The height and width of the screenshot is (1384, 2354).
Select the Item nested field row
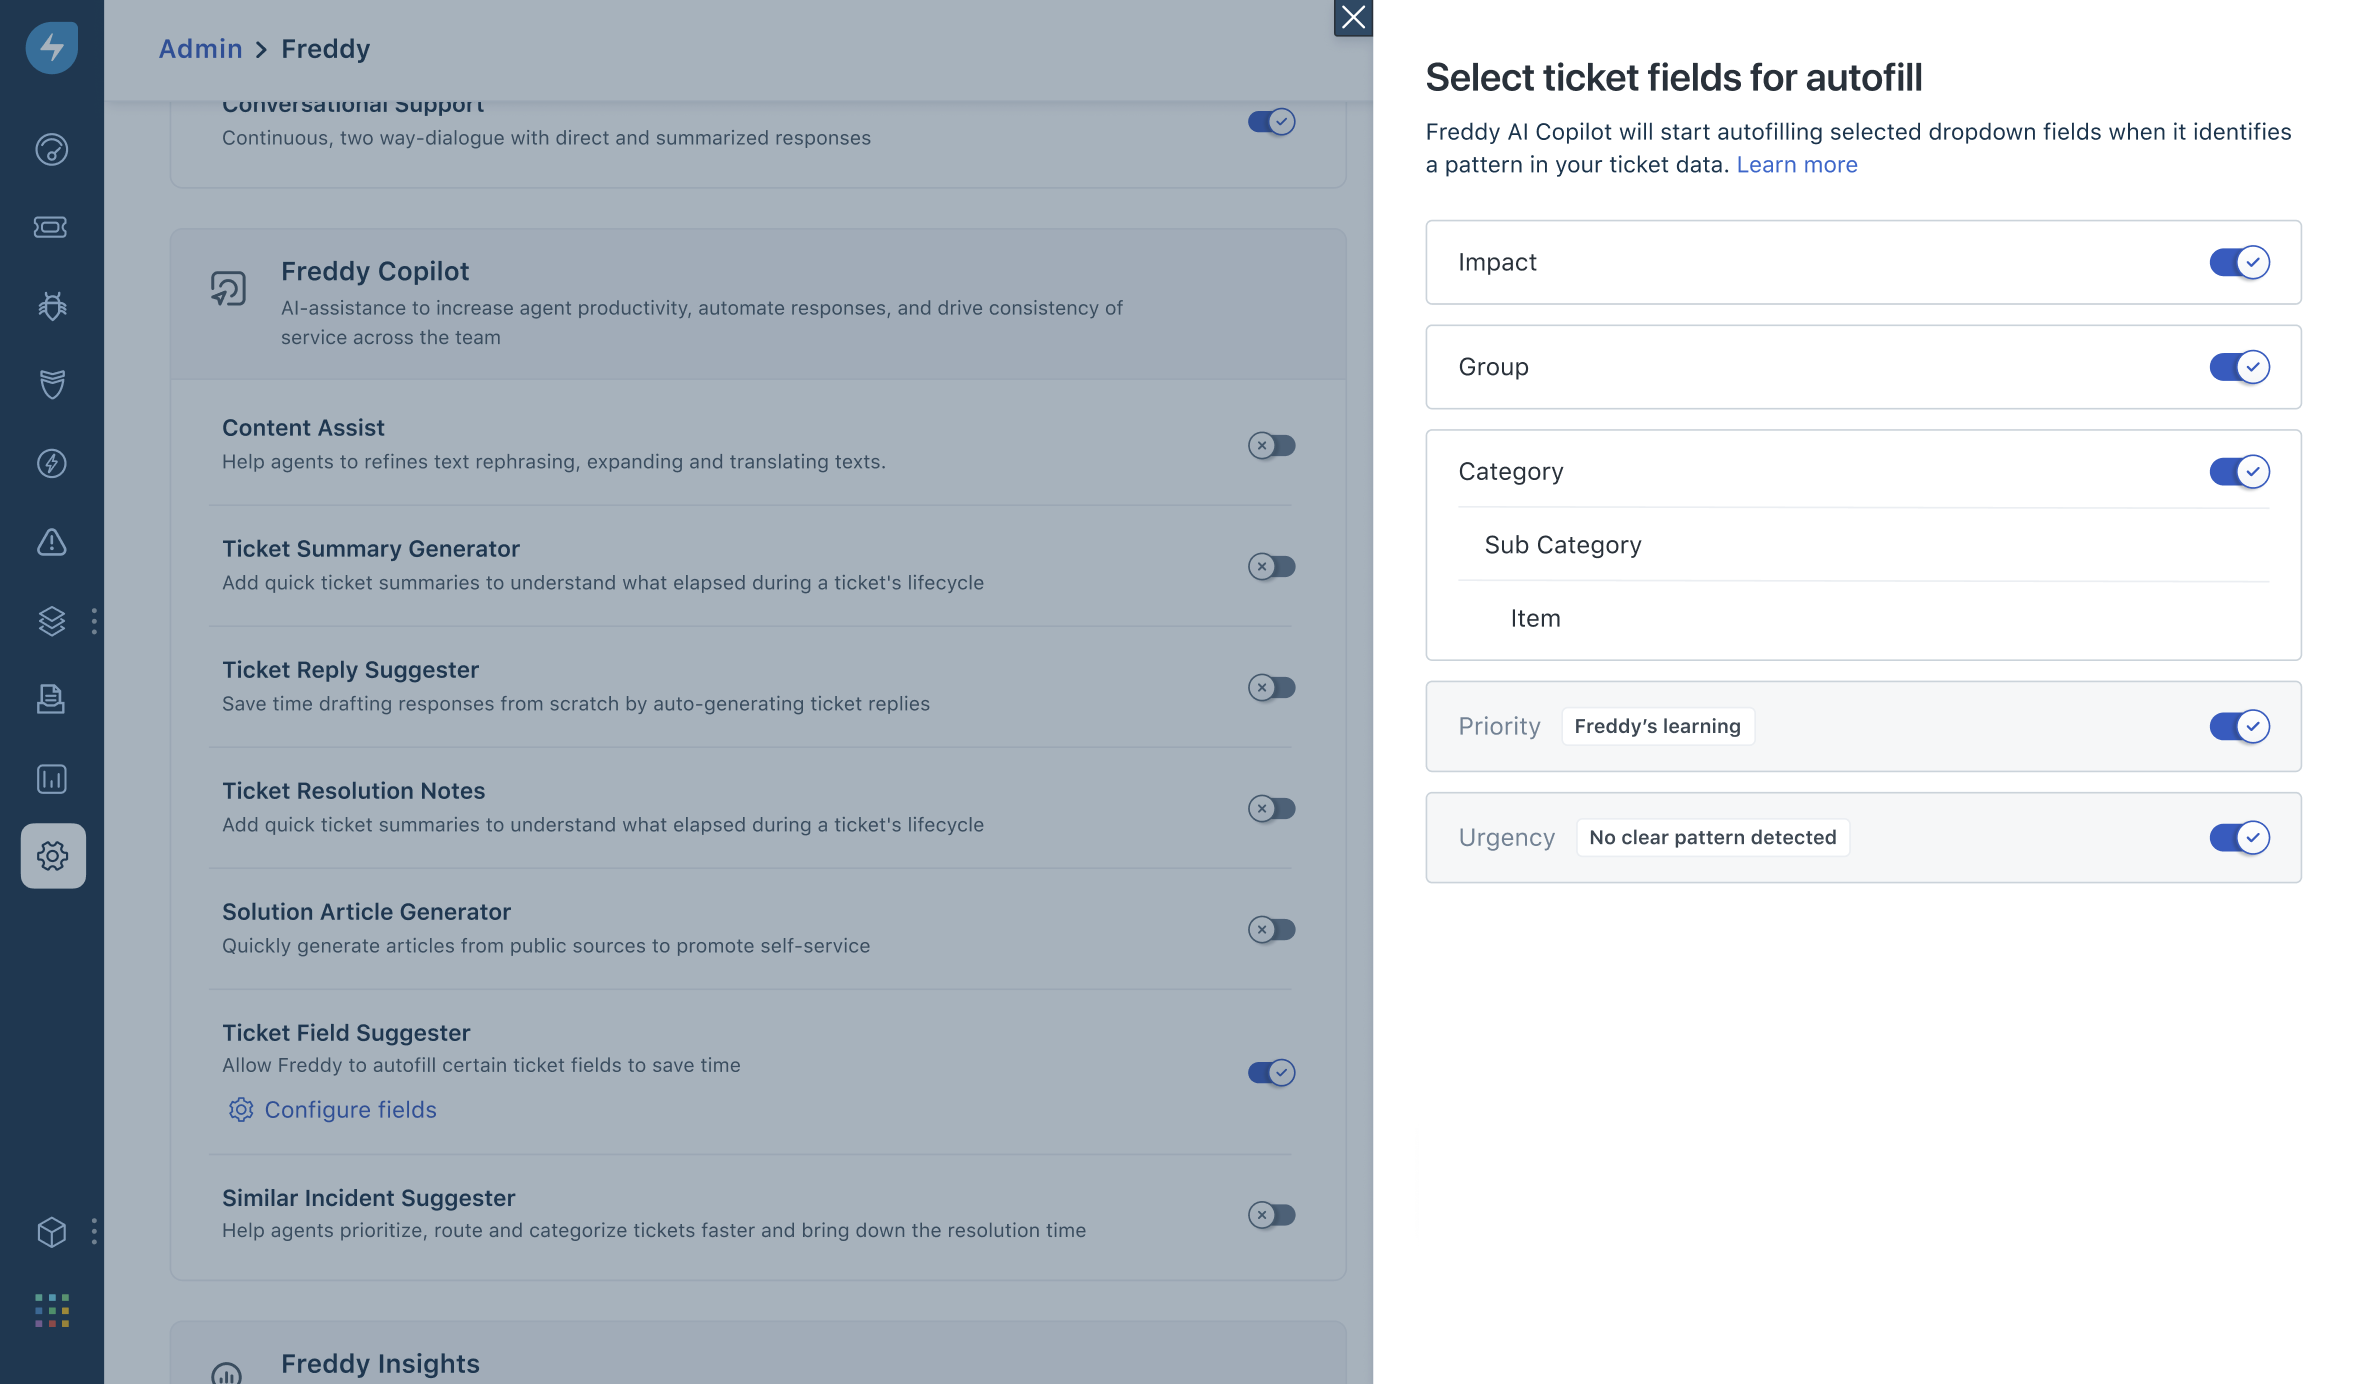coord(1535,618)
